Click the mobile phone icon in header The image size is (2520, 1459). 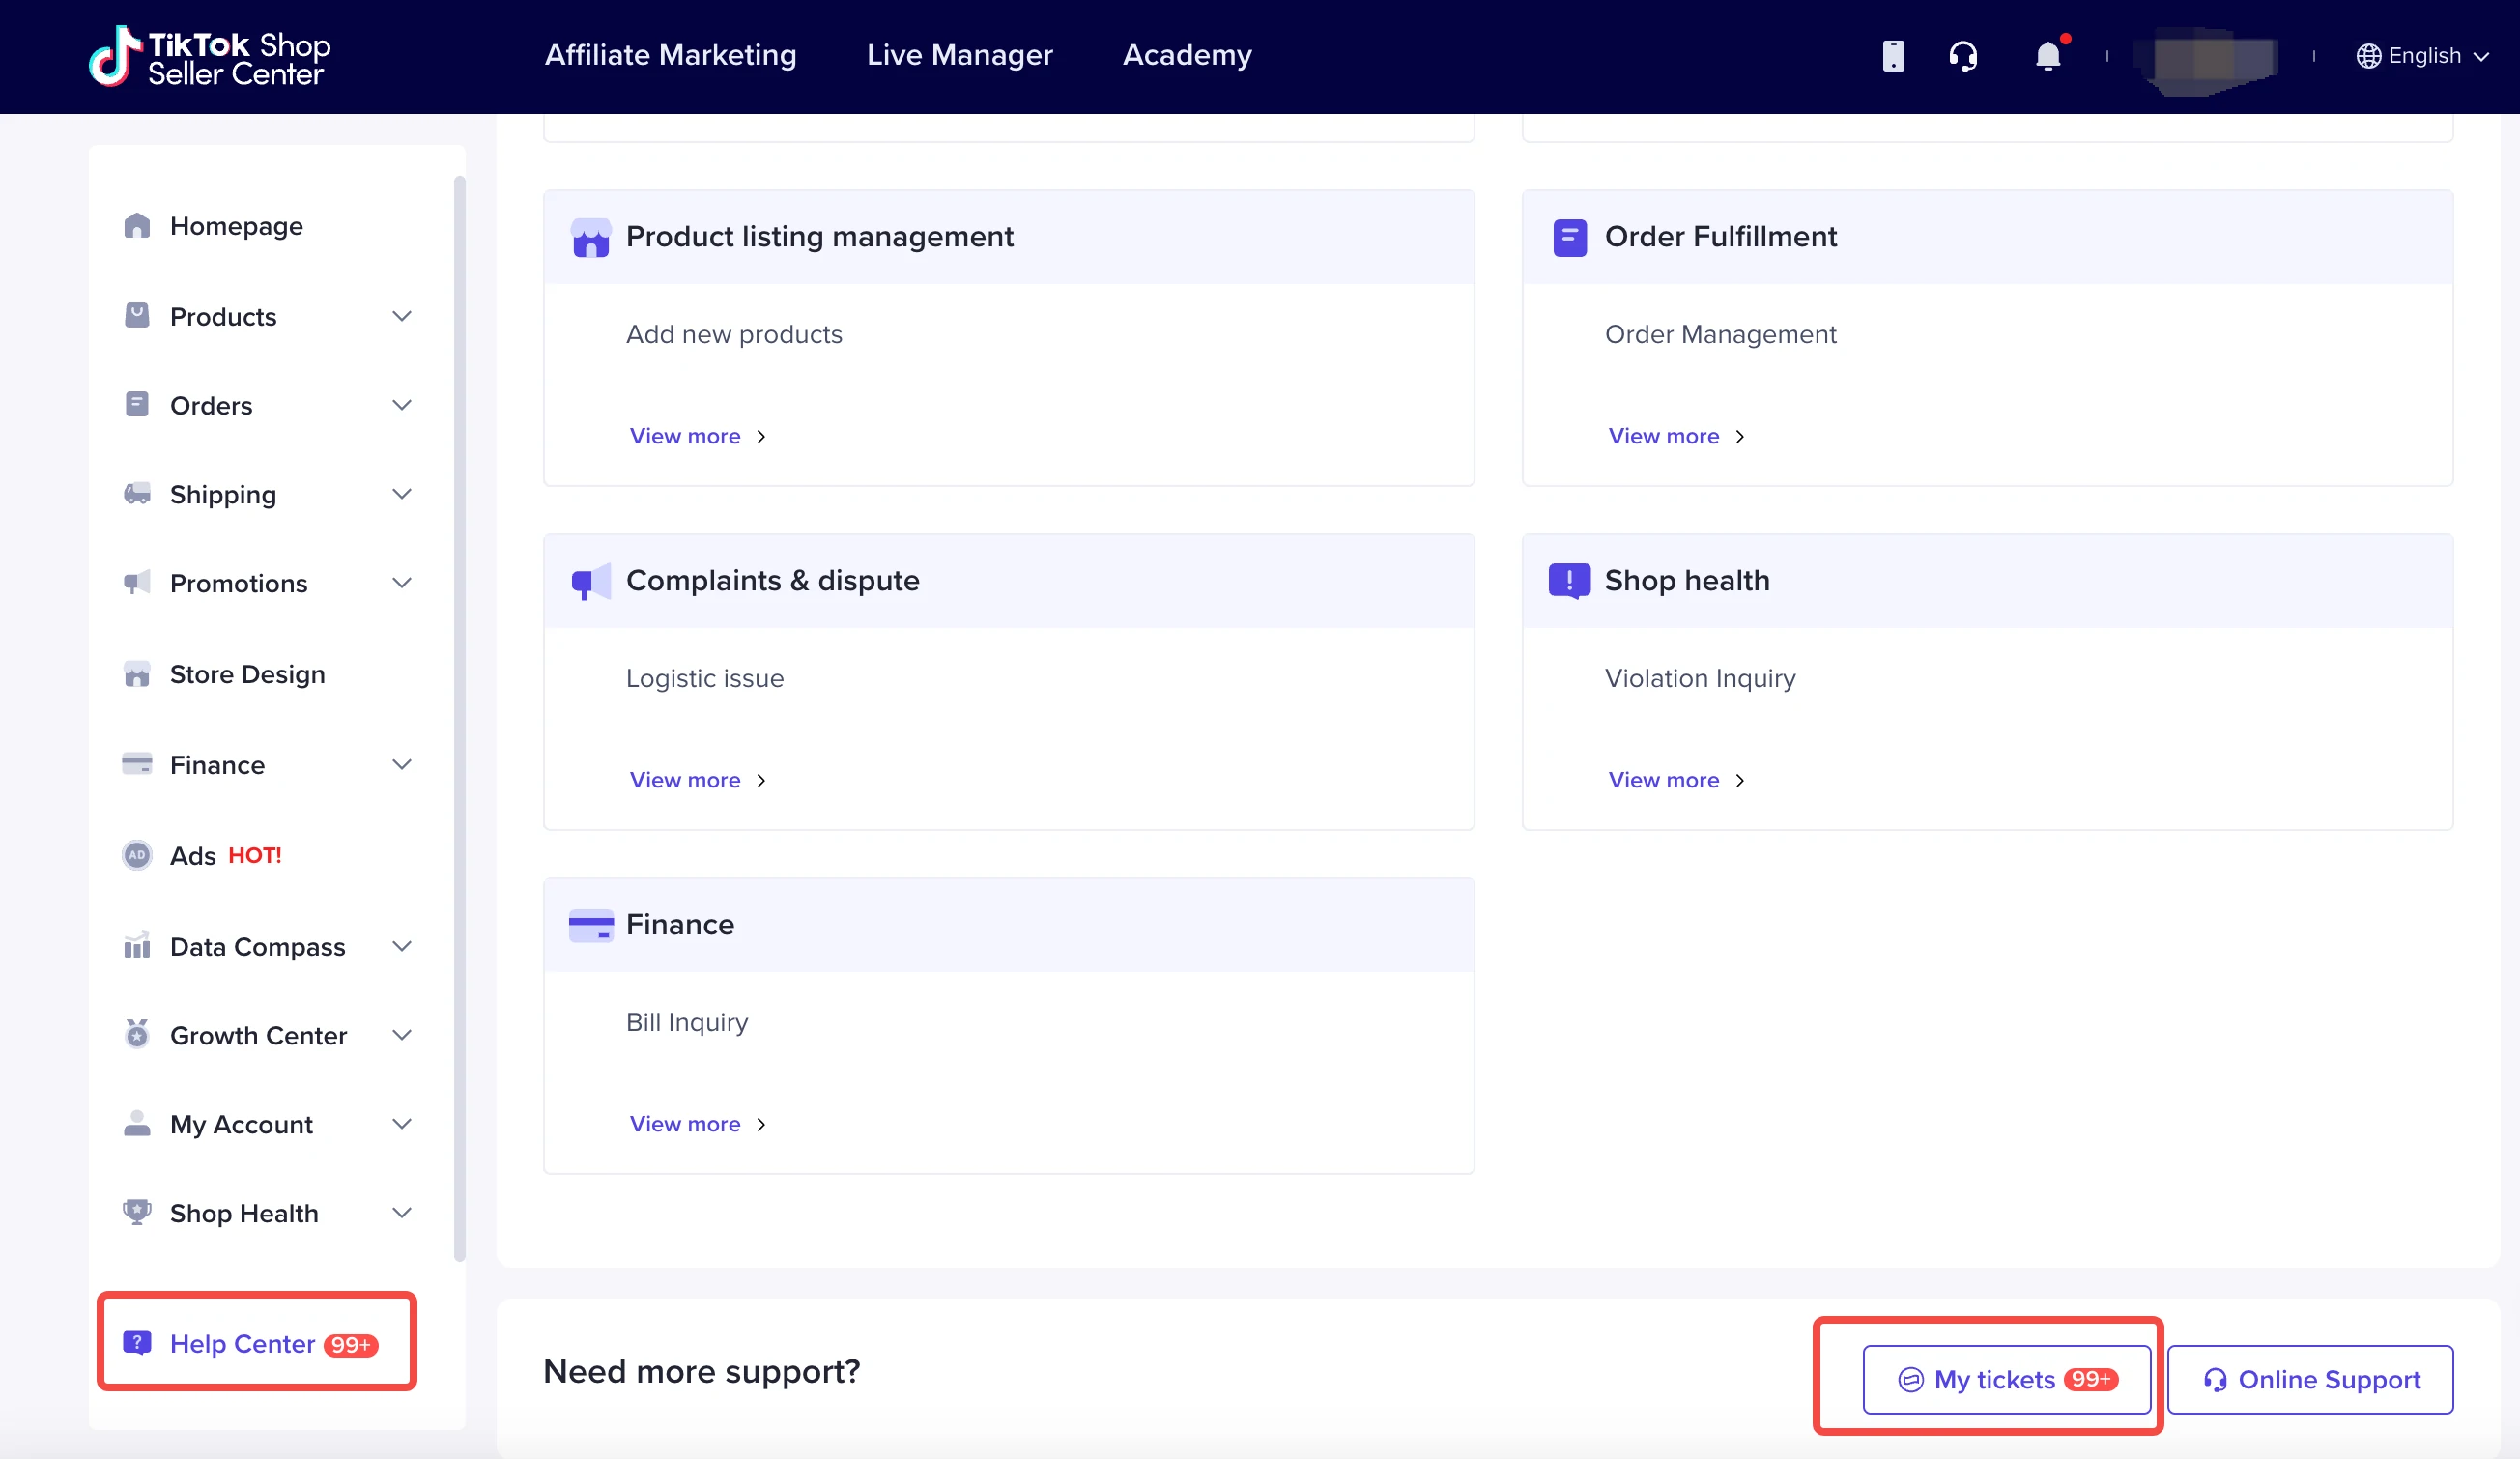click(1892, 56)
